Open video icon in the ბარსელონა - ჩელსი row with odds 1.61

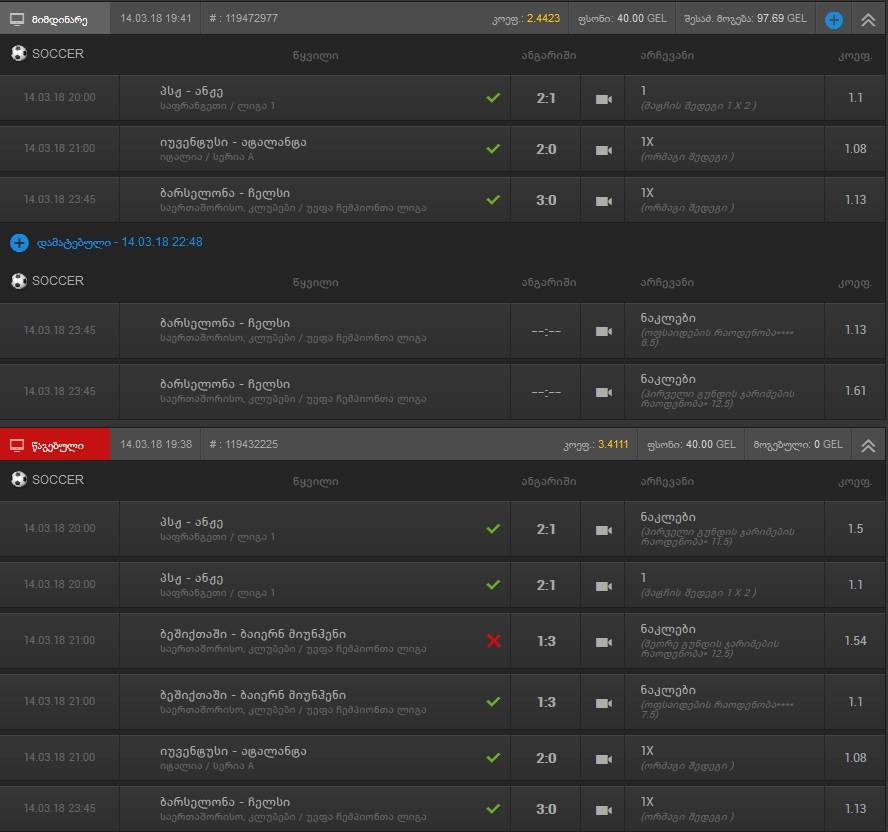pos(604,392)
